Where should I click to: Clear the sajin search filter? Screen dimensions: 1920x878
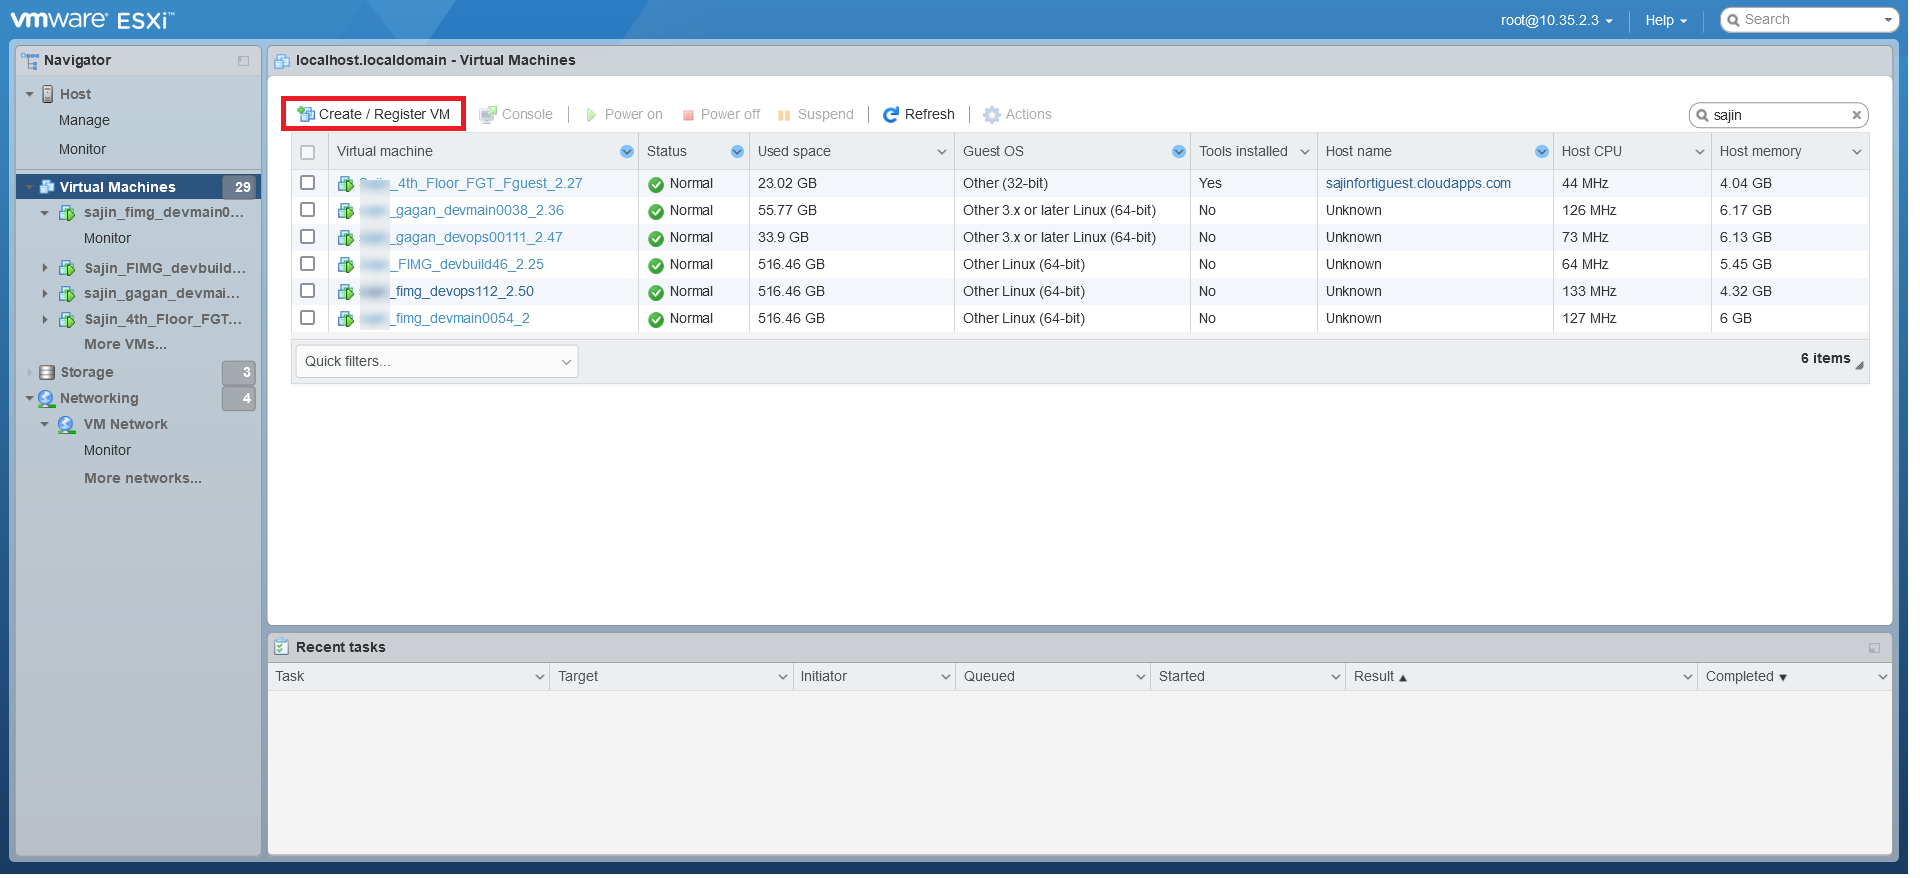[1856, 115]
